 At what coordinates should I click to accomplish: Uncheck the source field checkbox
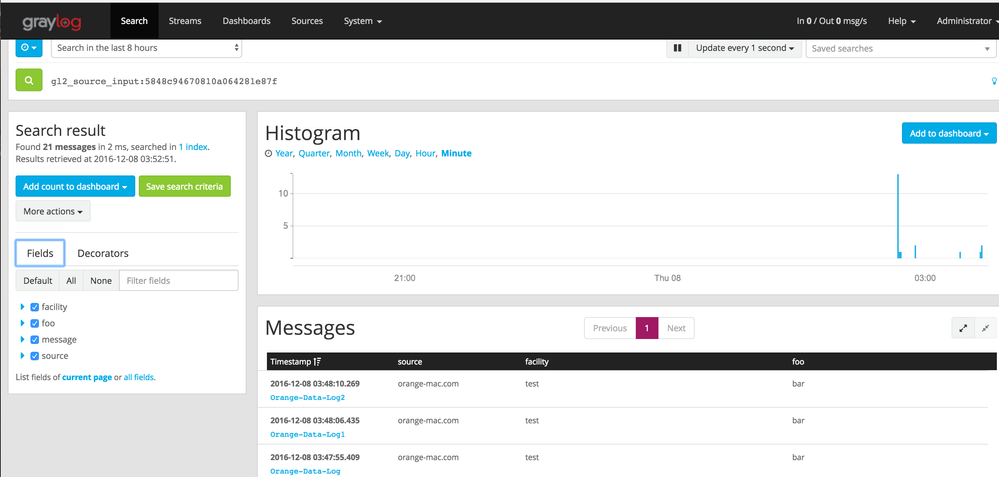pyautogui.click(x=35, y=356)
